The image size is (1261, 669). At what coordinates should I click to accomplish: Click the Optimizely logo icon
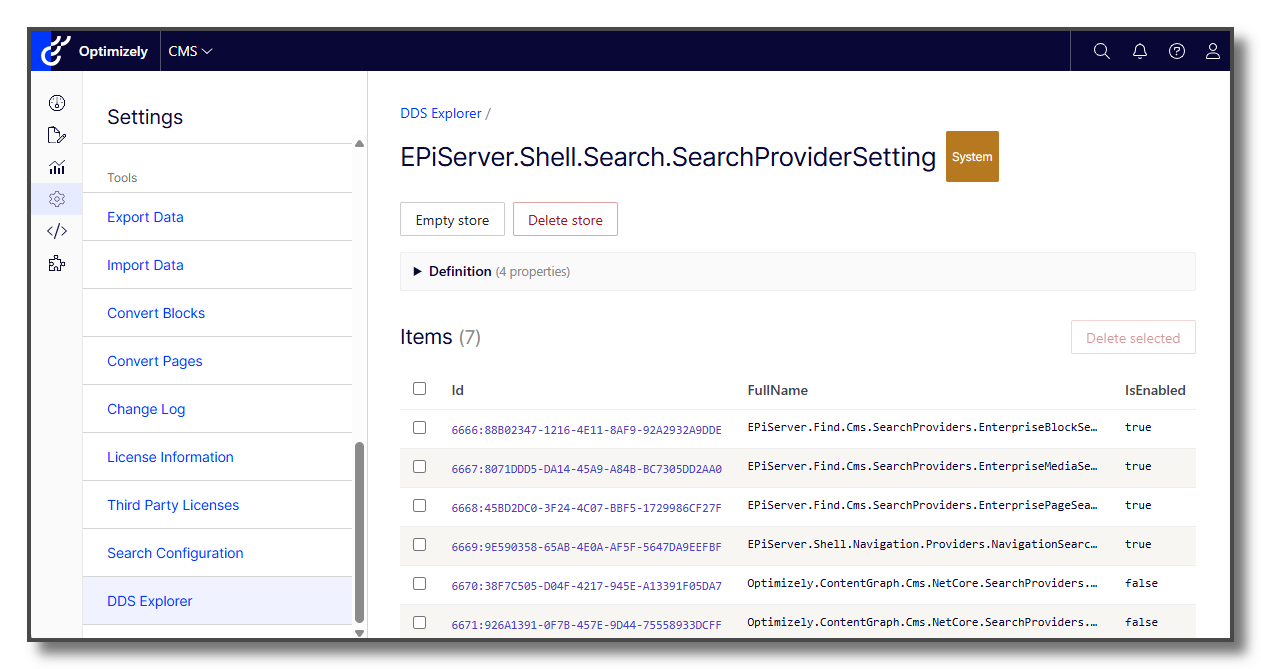56,51
